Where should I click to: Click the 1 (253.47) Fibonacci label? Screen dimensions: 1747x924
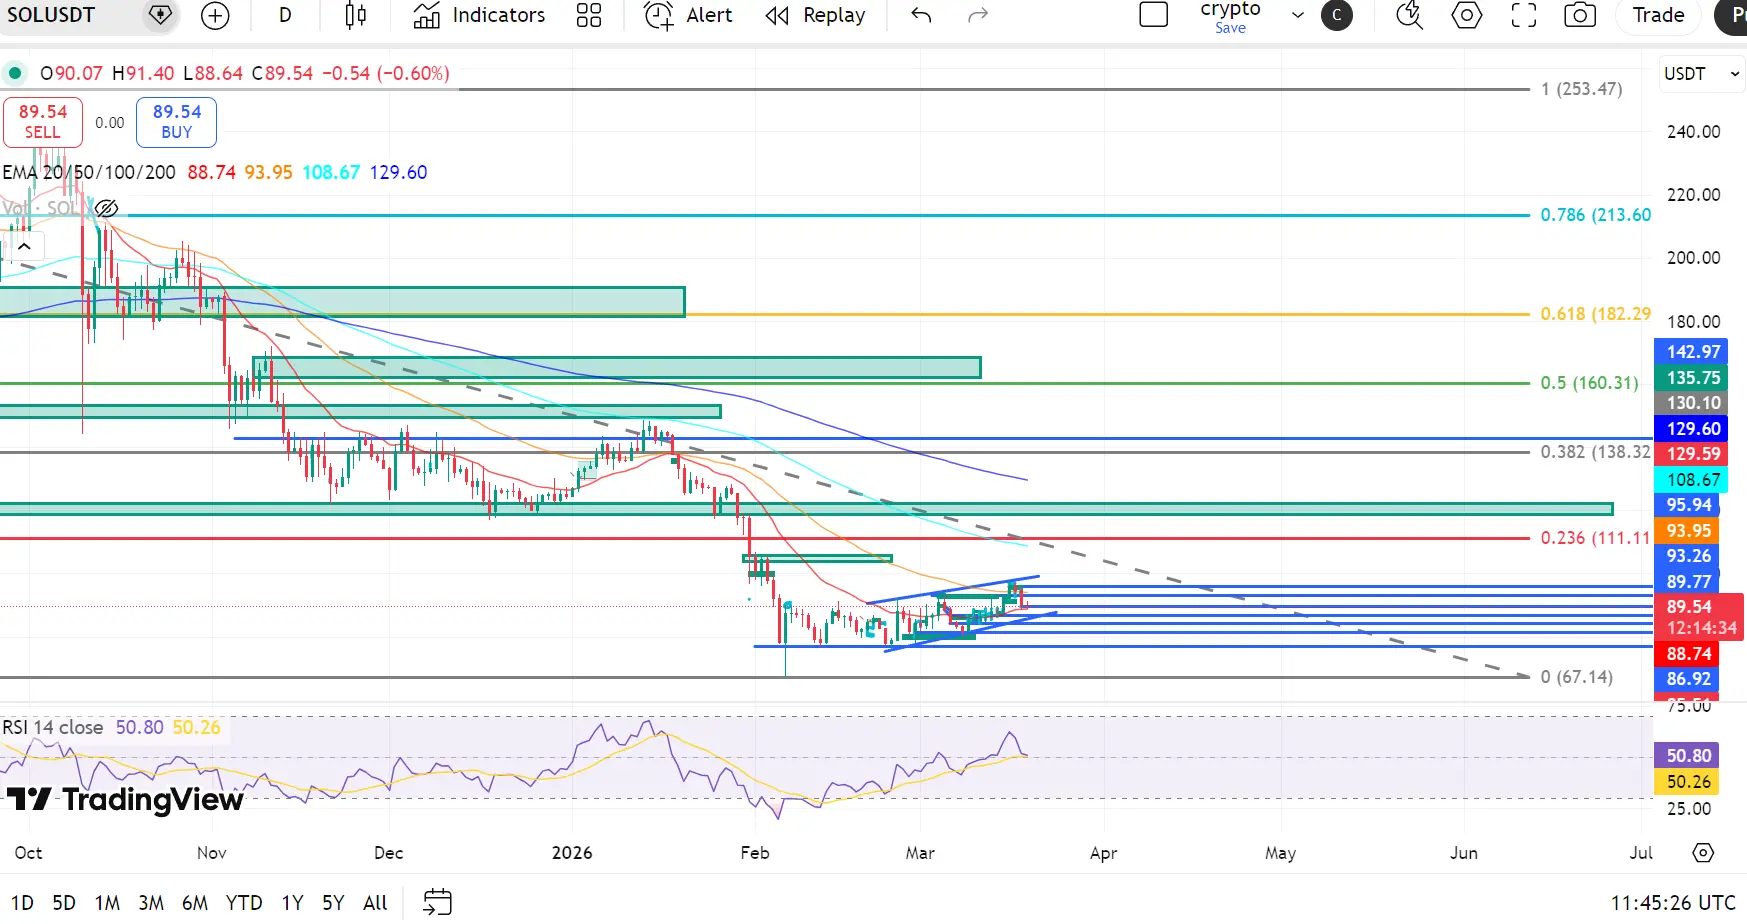point(1582,89)
